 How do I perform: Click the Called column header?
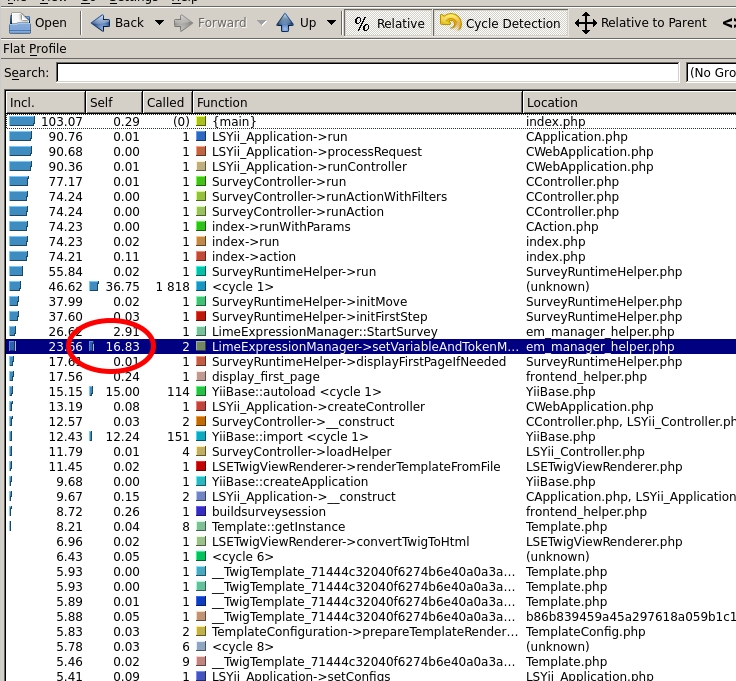[x=165, y=102]
